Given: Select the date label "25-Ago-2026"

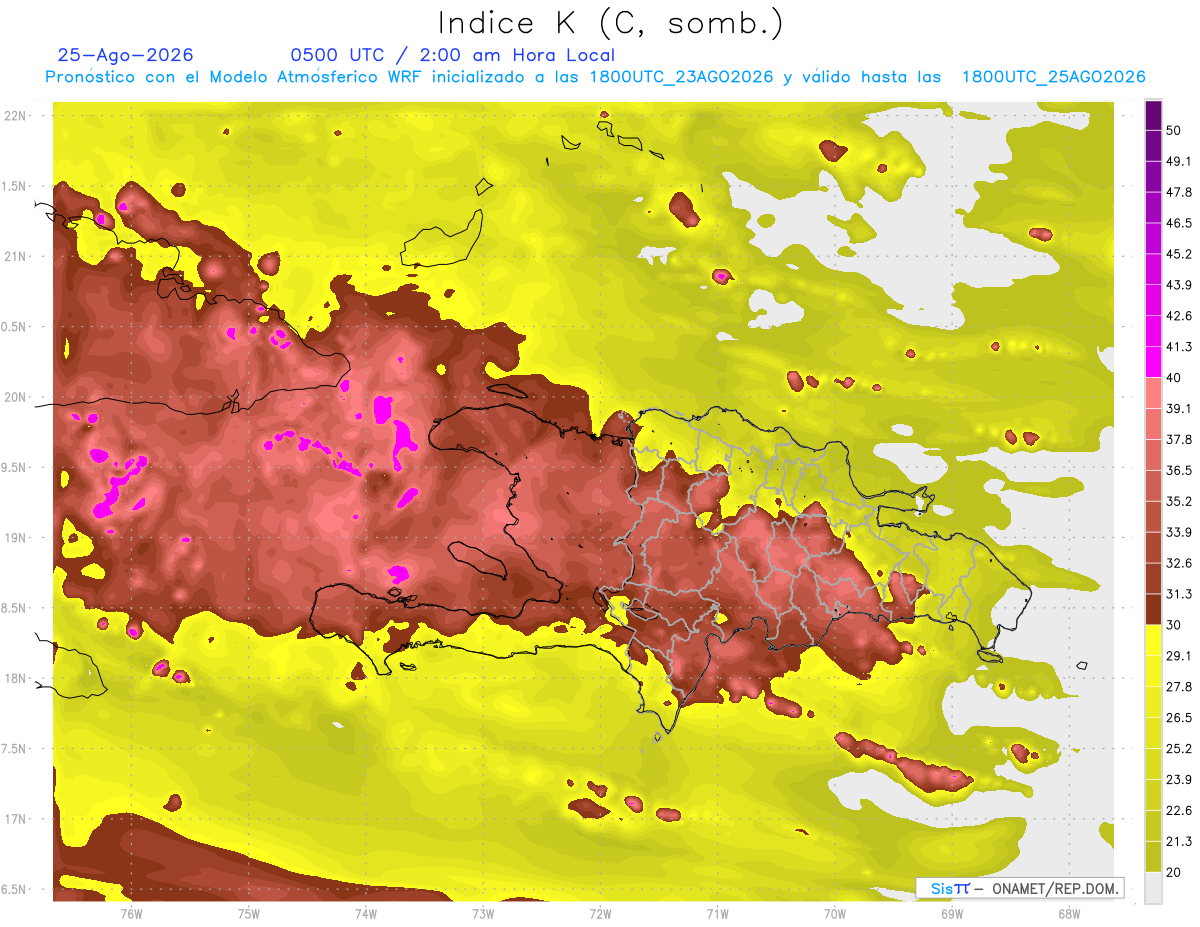Looking at the screenshot, I should [x=126, y=55].
